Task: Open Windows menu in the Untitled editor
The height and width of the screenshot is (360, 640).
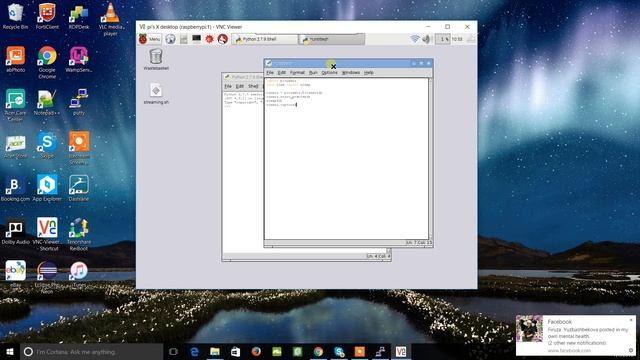Action: 351,73
